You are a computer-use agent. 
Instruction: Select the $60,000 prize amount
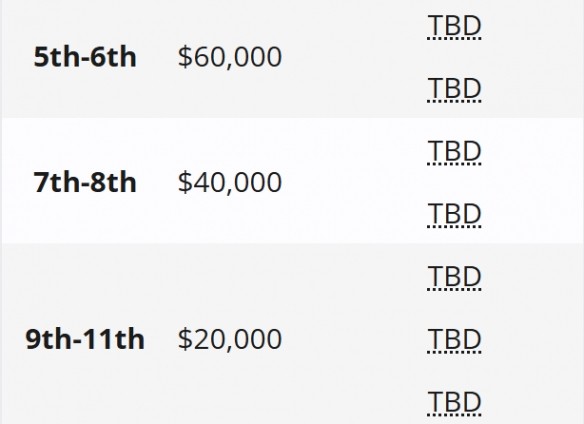point(230,57)
